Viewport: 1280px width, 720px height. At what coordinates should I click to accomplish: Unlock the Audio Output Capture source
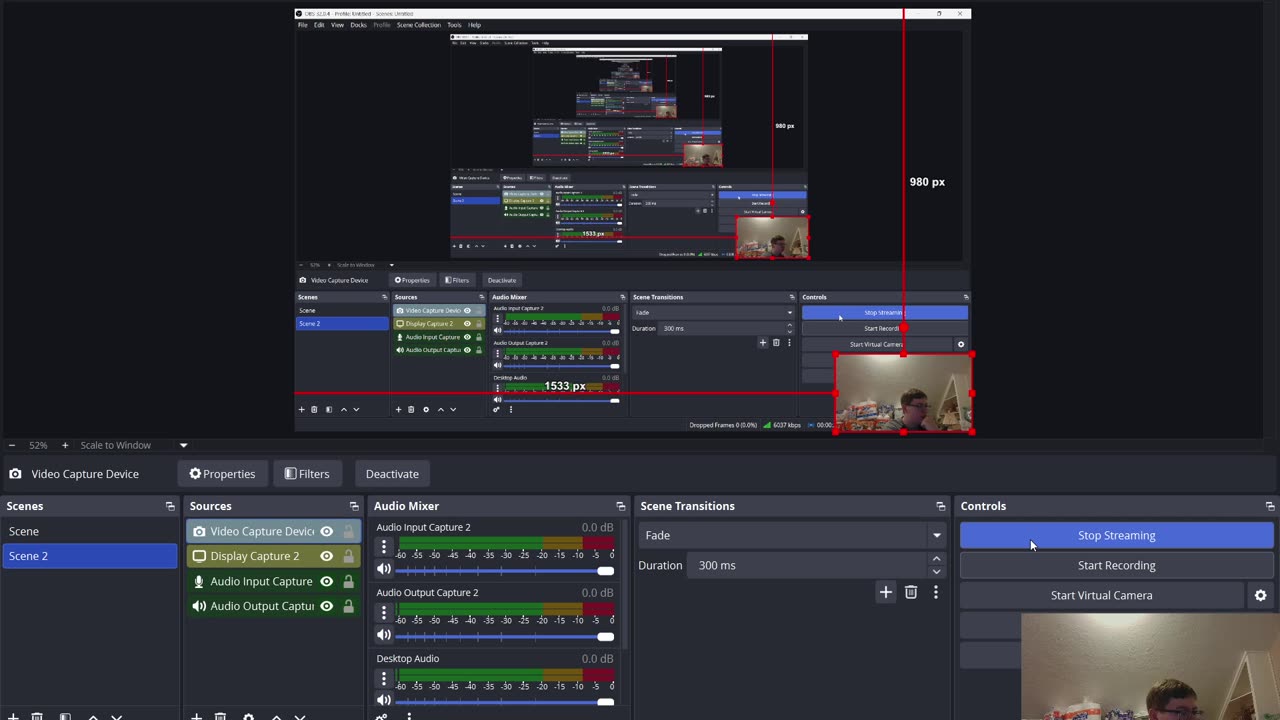coord(348,606)
